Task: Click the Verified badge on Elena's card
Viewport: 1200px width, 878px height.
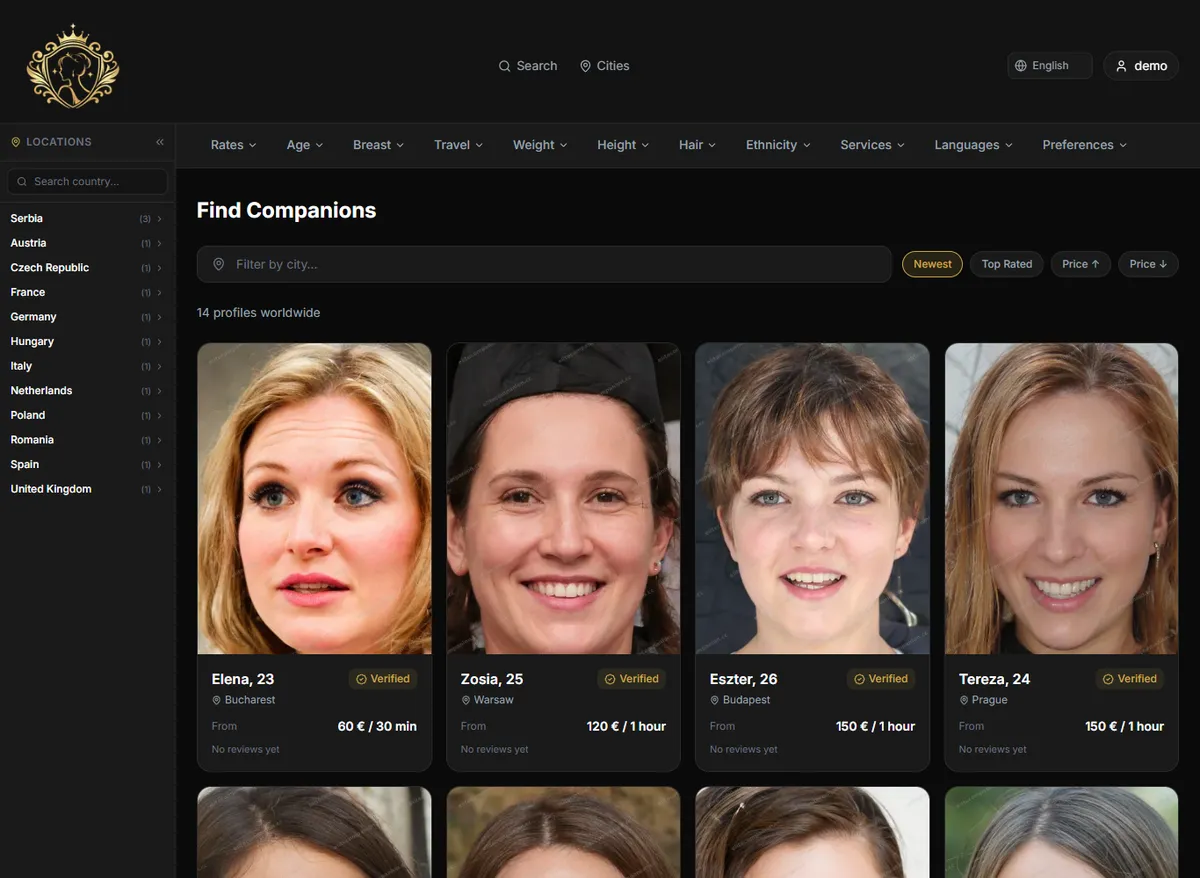Action: coord(382,679)
